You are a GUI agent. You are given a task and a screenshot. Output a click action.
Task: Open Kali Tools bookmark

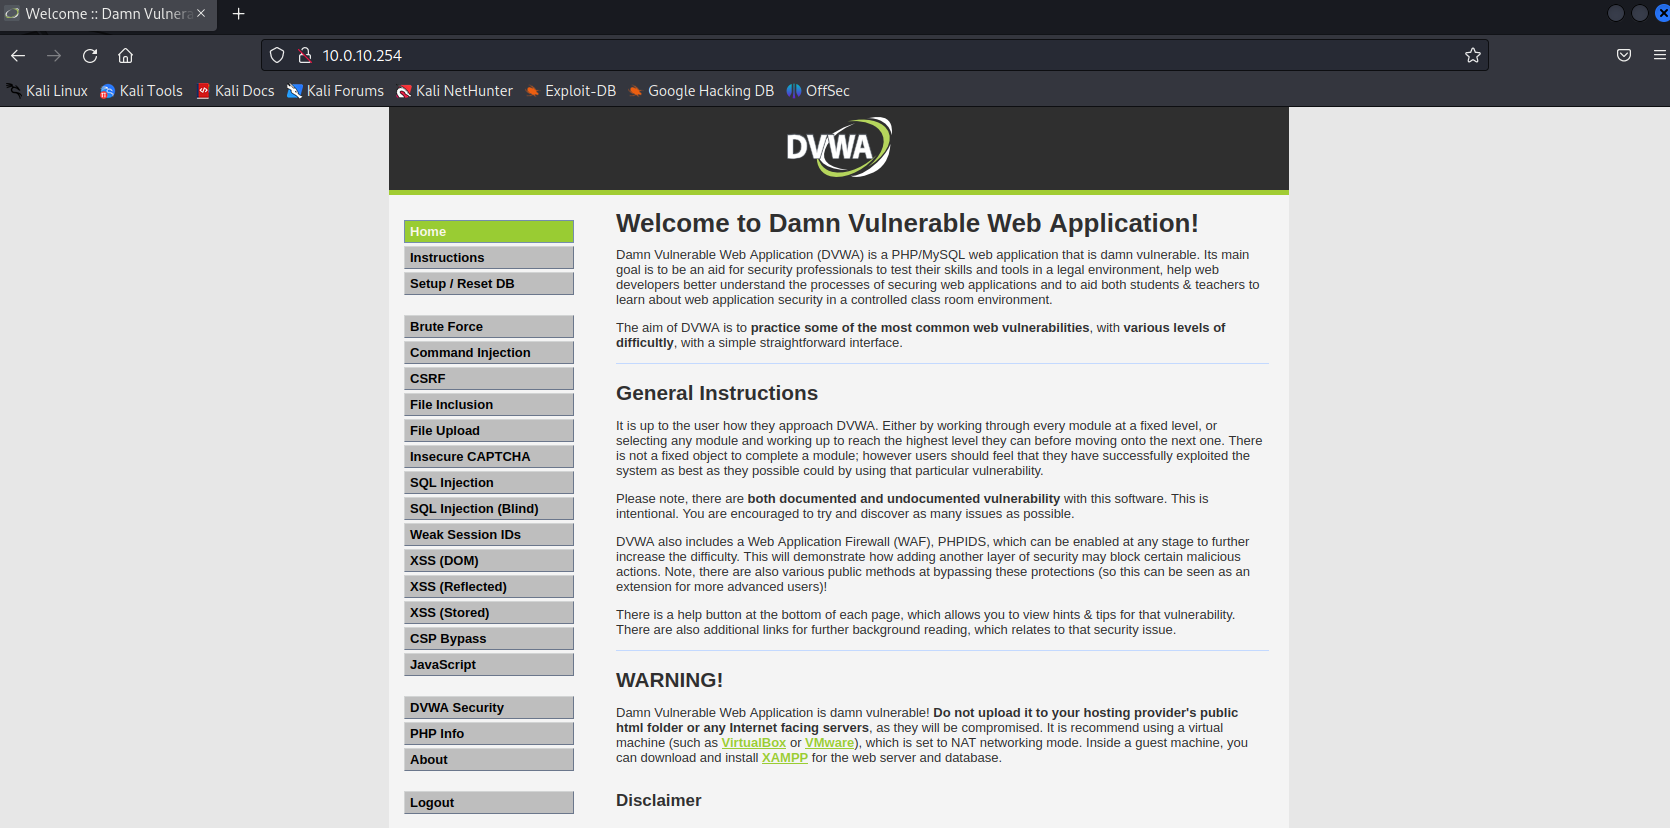coord(141,91)
